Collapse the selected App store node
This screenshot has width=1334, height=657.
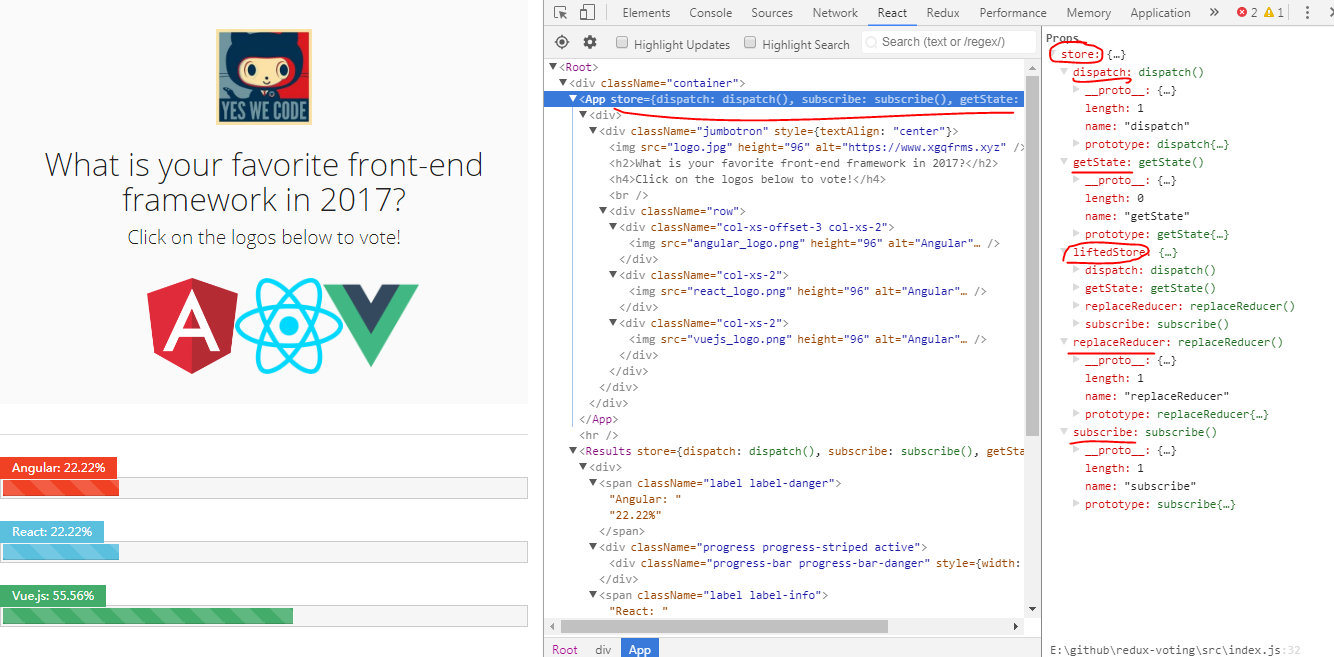(x=573, y=99)
